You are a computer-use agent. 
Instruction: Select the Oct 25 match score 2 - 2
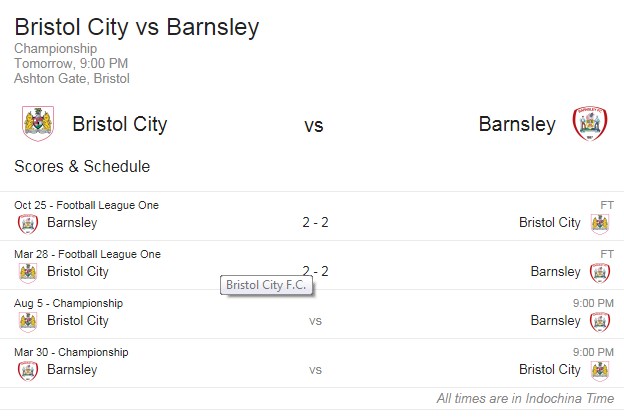315,222
